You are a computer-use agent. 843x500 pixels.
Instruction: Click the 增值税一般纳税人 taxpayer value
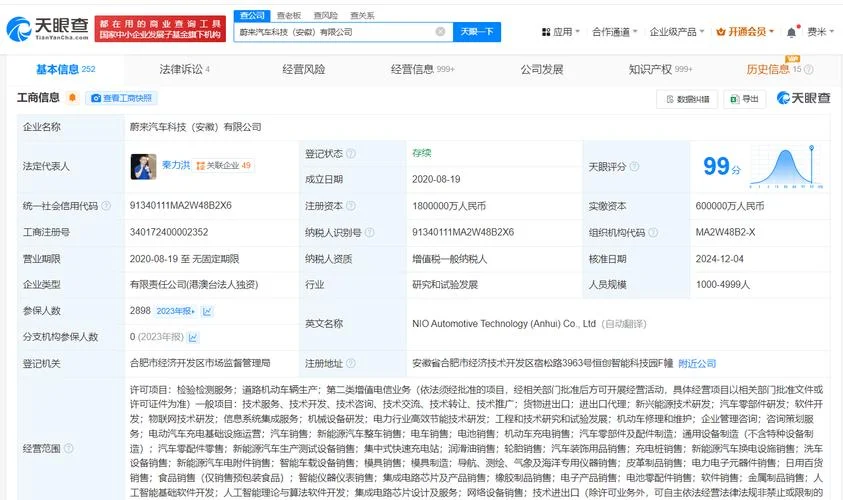click(449, 259)
